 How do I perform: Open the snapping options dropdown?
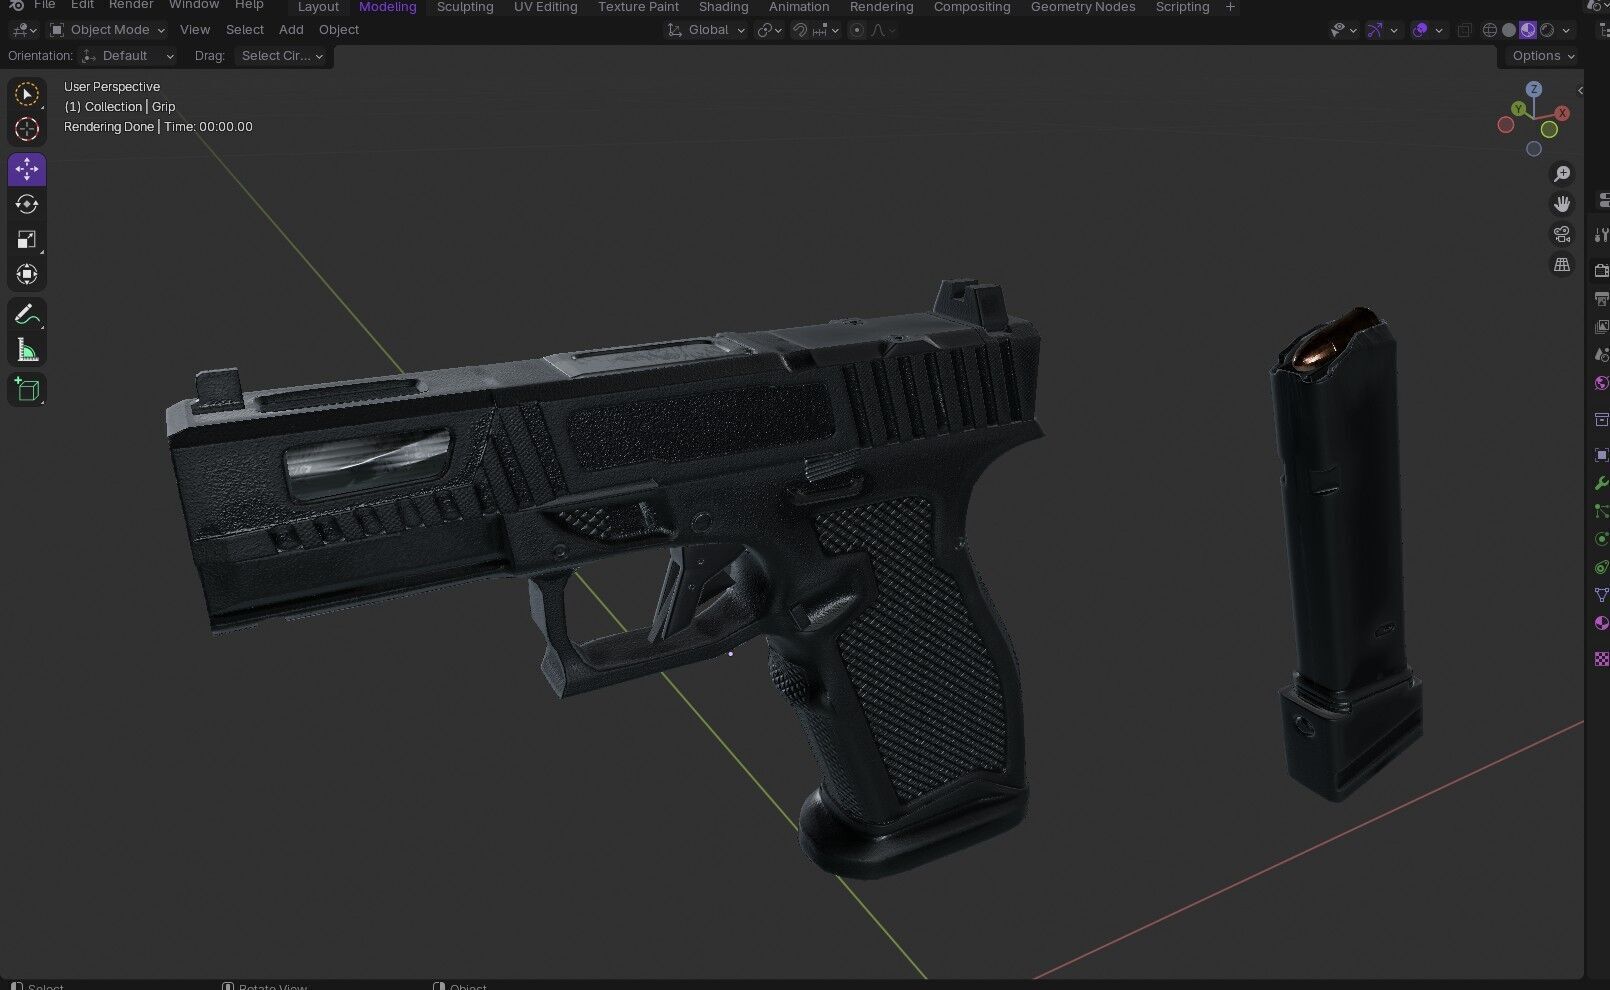point(825,30)
